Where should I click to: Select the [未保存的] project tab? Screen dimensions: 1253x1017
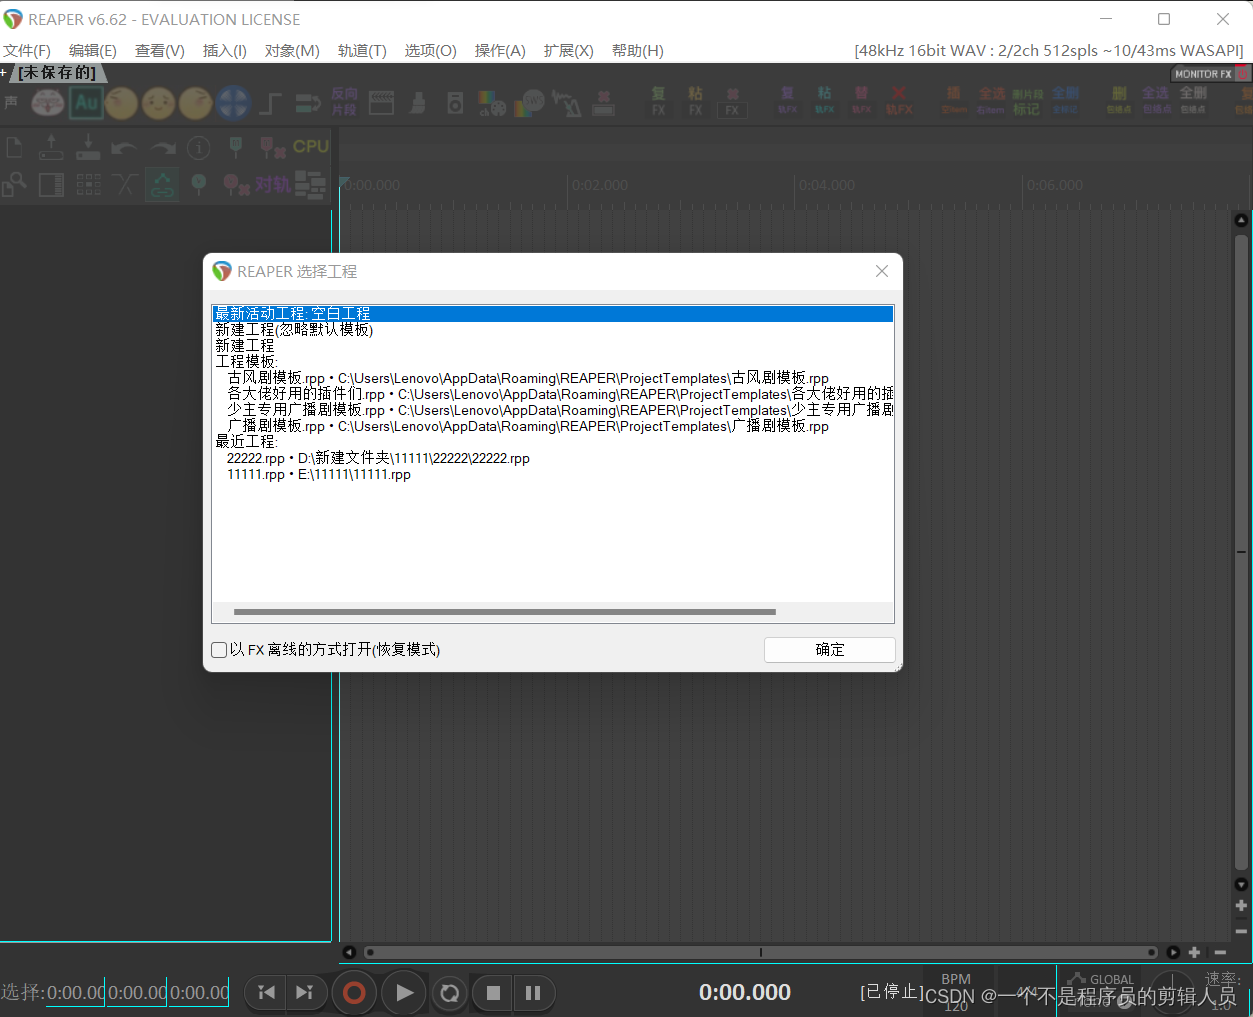coord(57,73)
